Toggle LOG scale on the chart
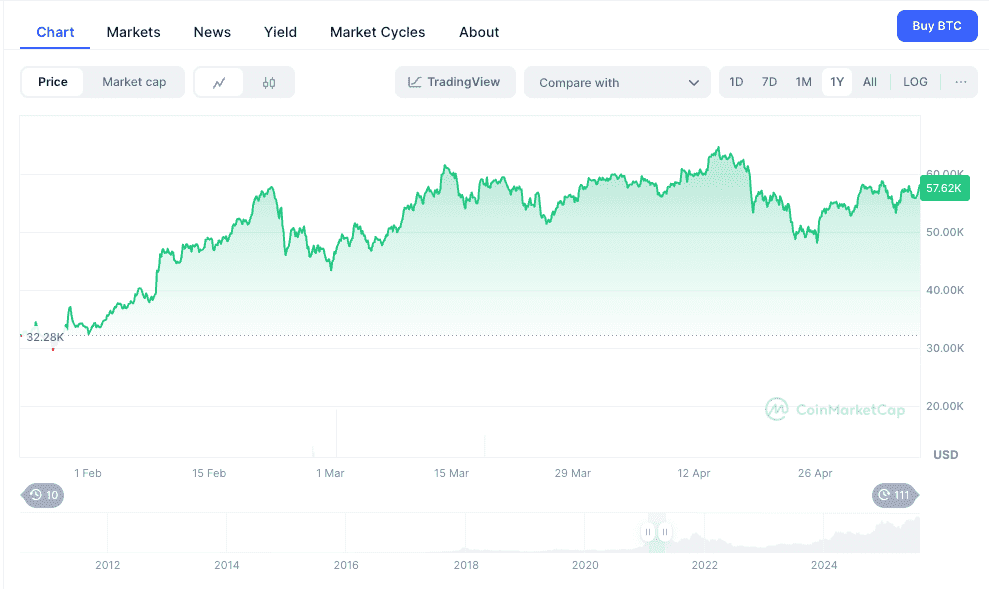Viewport: 989px width, 589px height. click(x=915, y=82)
